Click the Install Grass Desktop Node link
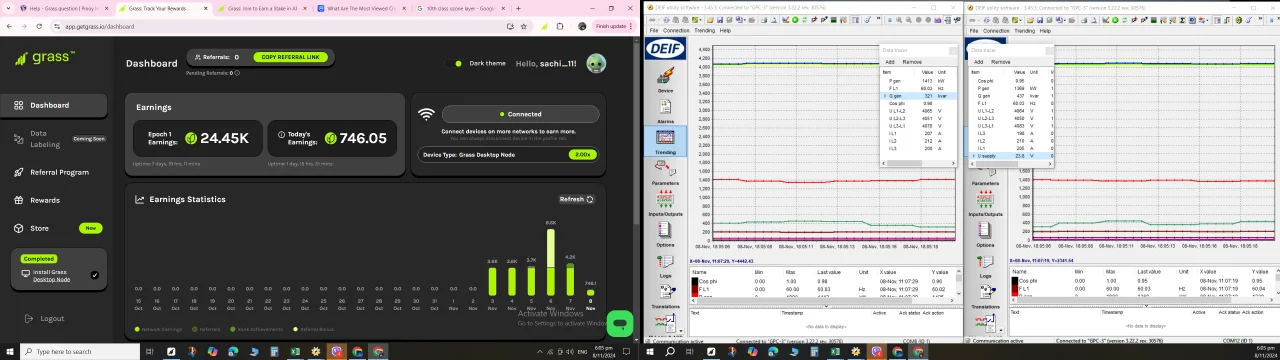1280x360 pixels. tap(51, 275)
